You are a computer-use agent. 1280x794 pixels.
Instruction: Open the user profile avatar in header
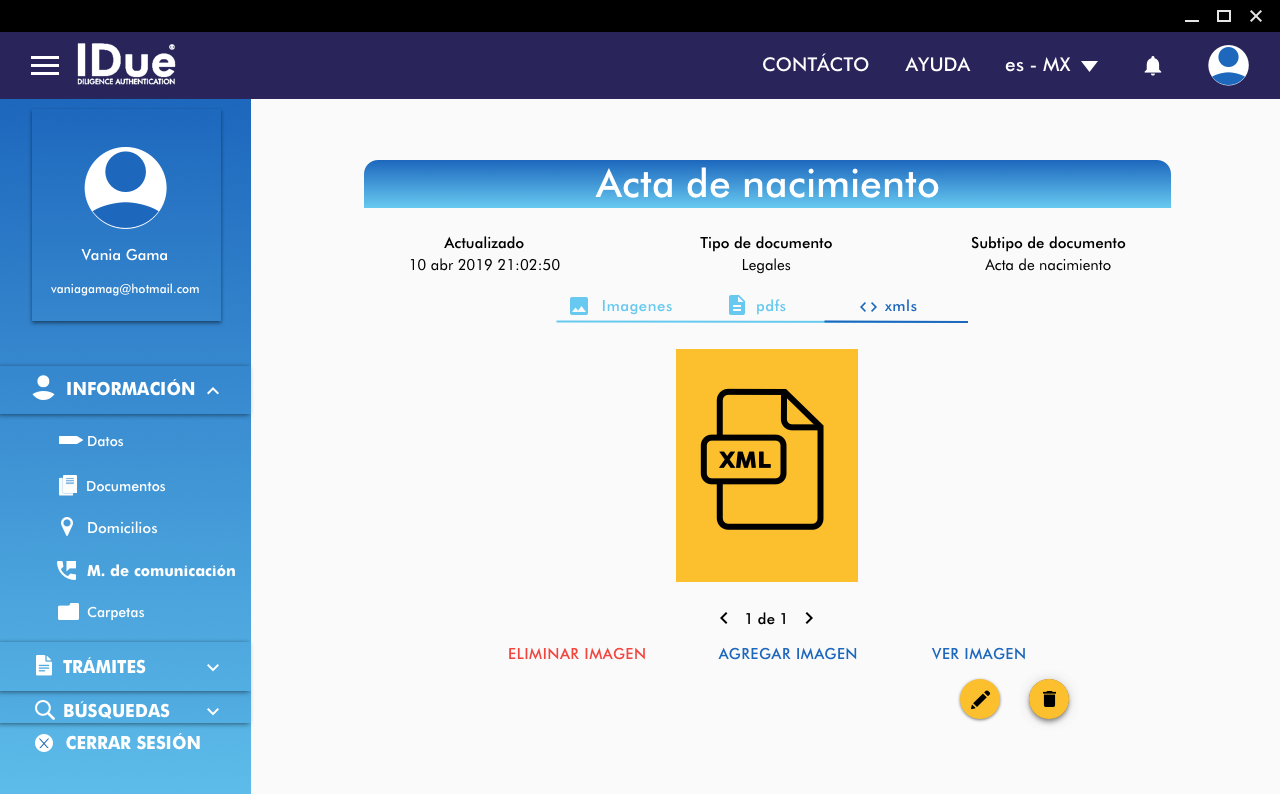pos(1227,66)
